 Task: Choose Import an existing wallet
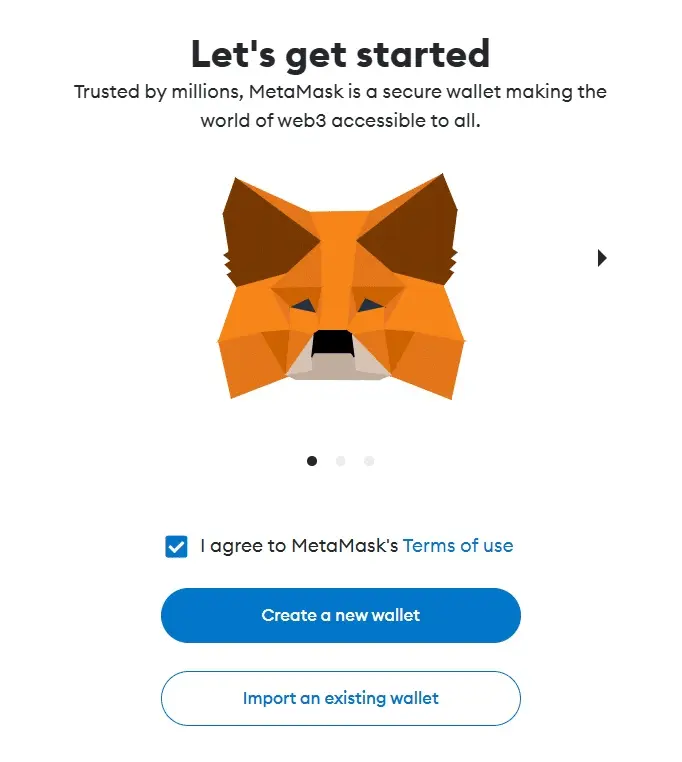[x=341, y=698]
